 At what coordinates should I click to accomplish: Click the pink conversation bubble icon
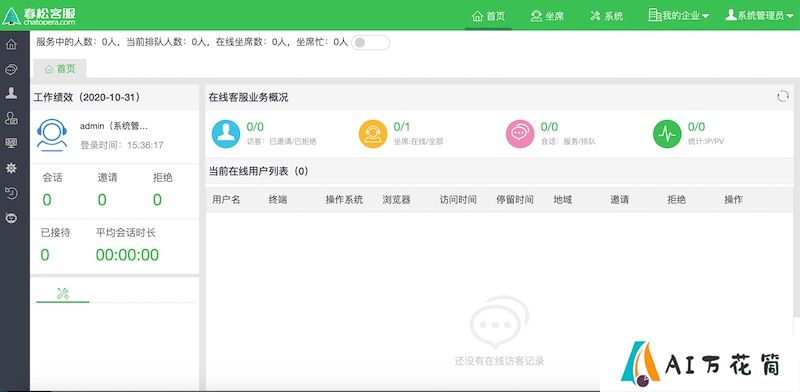[520, 134]
